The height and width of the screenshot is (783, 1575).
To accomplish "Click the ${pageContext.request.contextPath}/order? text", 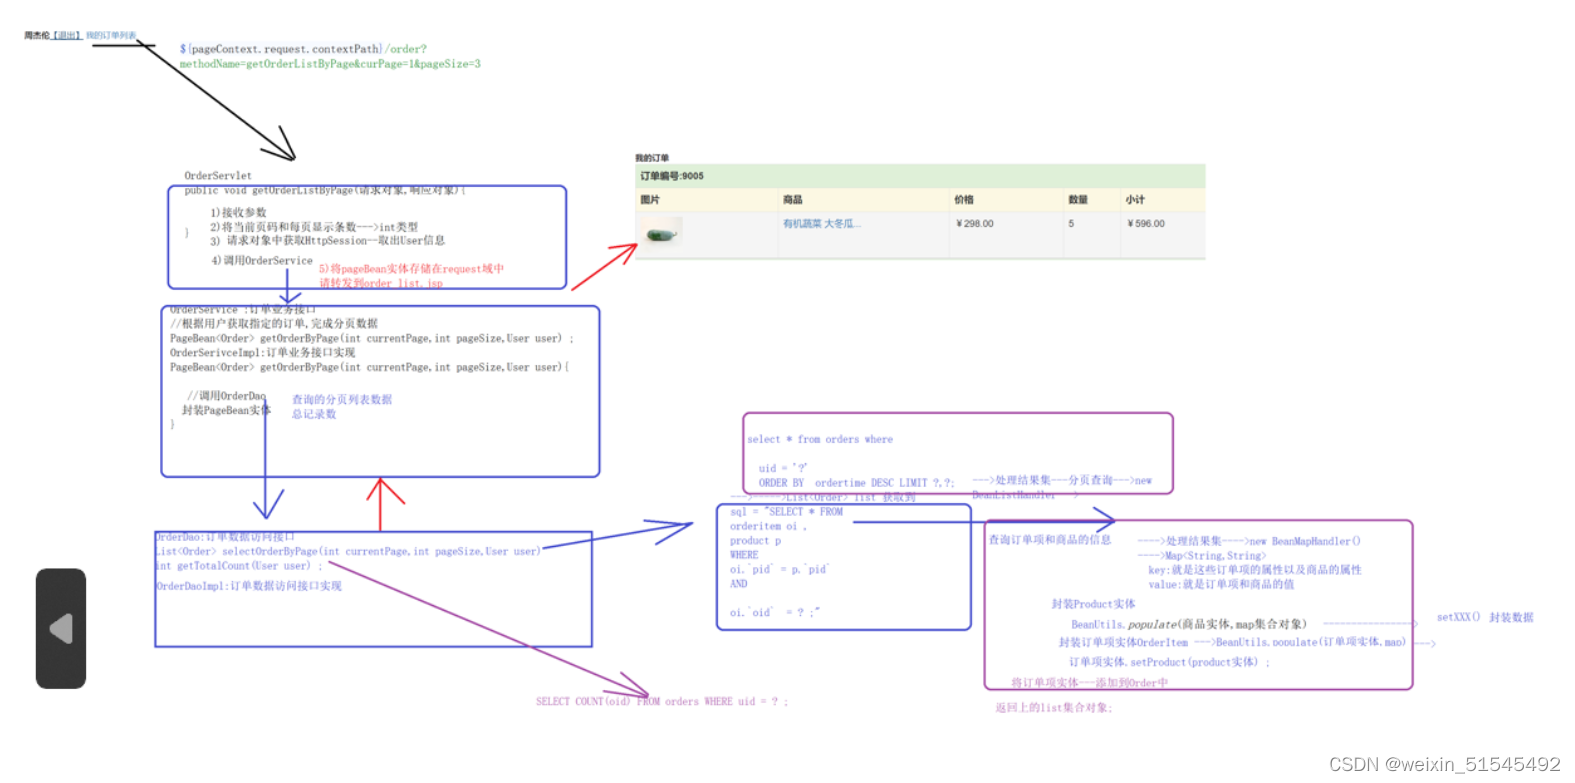I will tap(303, 49).
